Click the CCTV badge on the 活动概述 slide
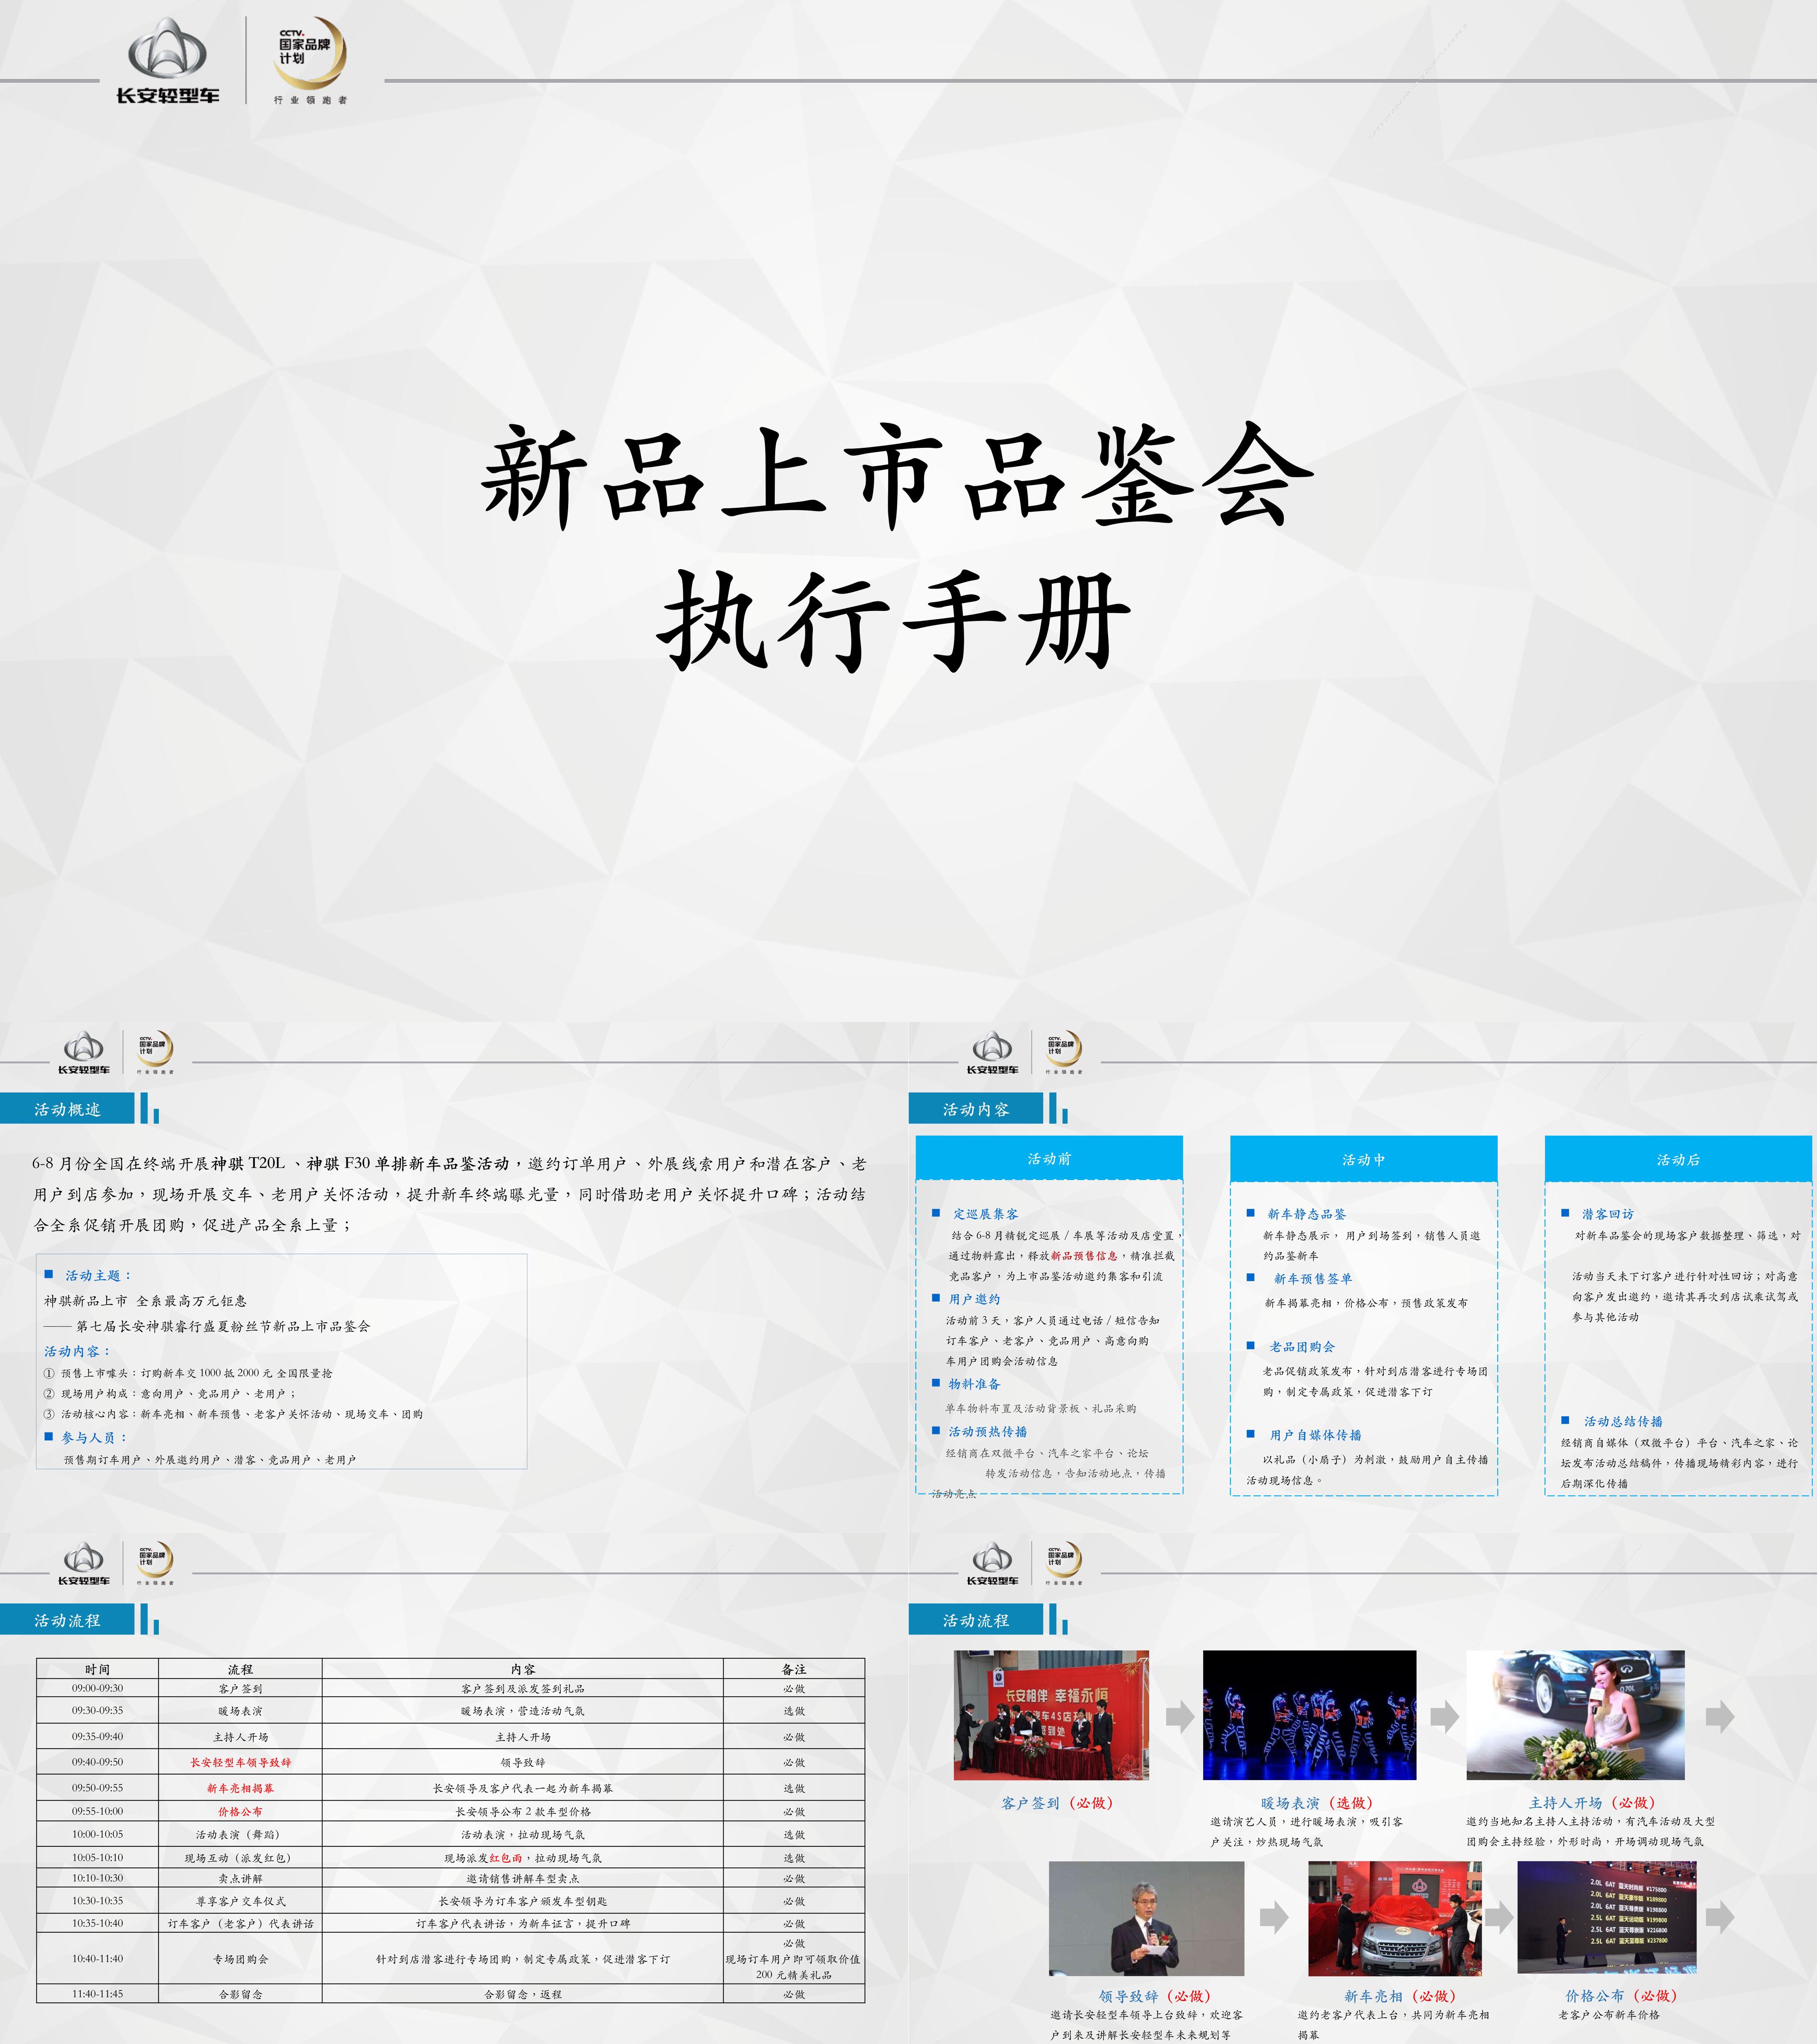Image resolution: width=1817 pixels, height=2044 pixels. tap(155, 1052)
